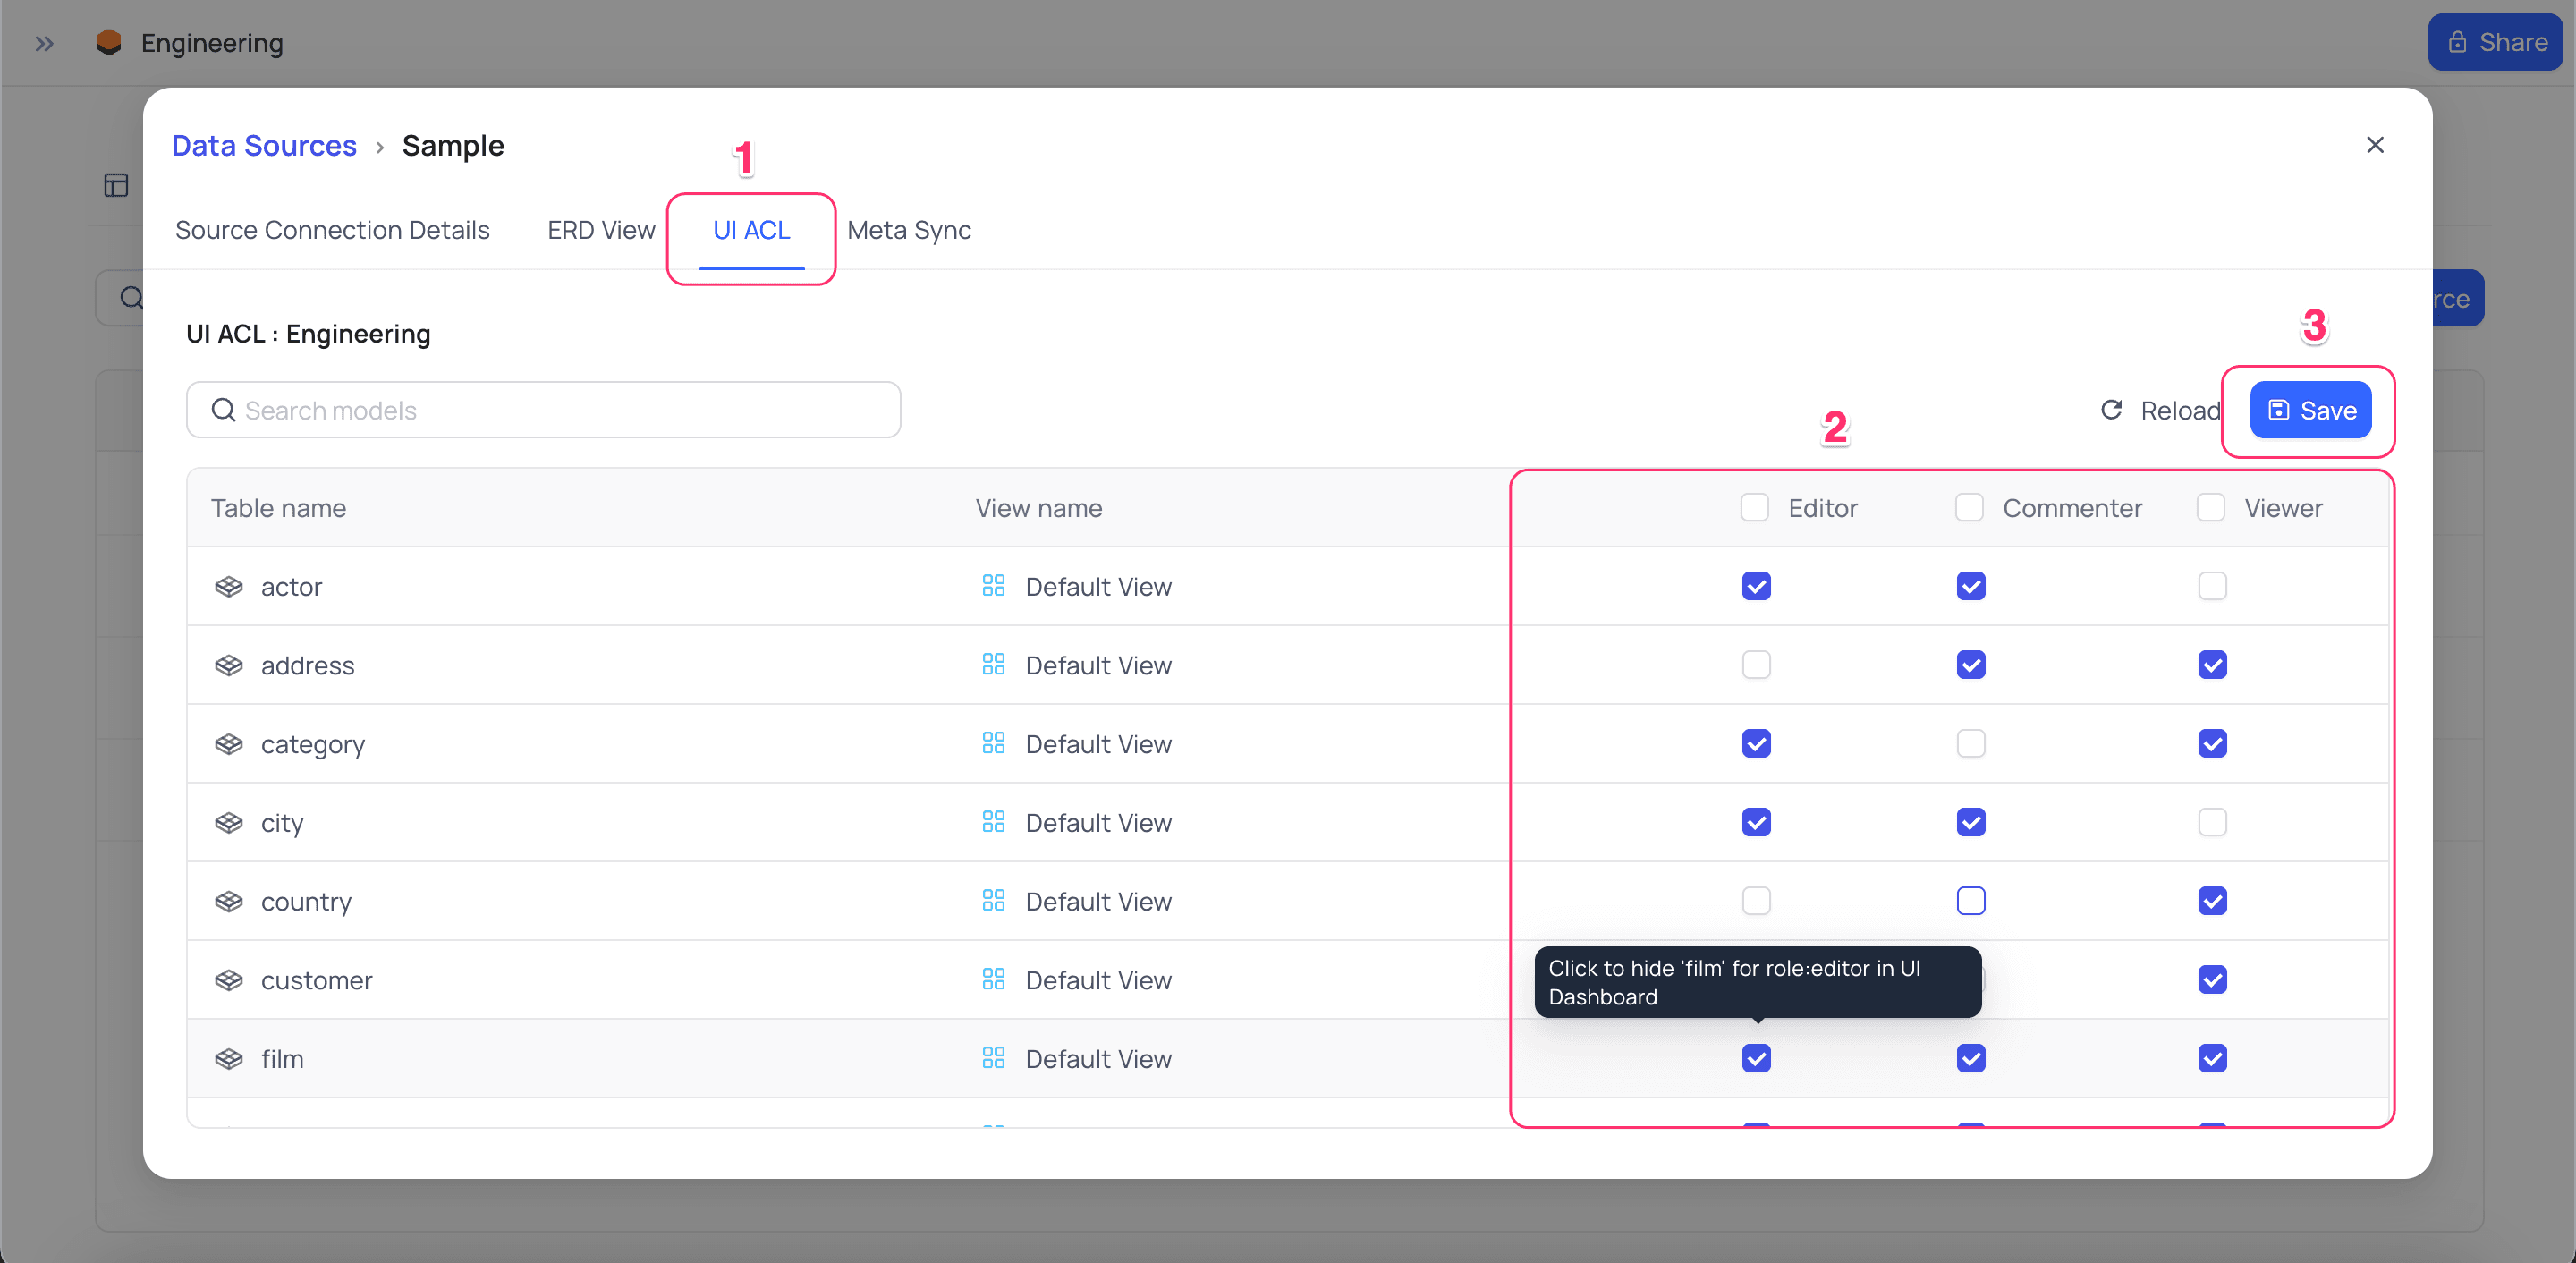Open the Meta Sync tab
The width and height of the screenshot is (2576, 1263).
click(908, 229)
